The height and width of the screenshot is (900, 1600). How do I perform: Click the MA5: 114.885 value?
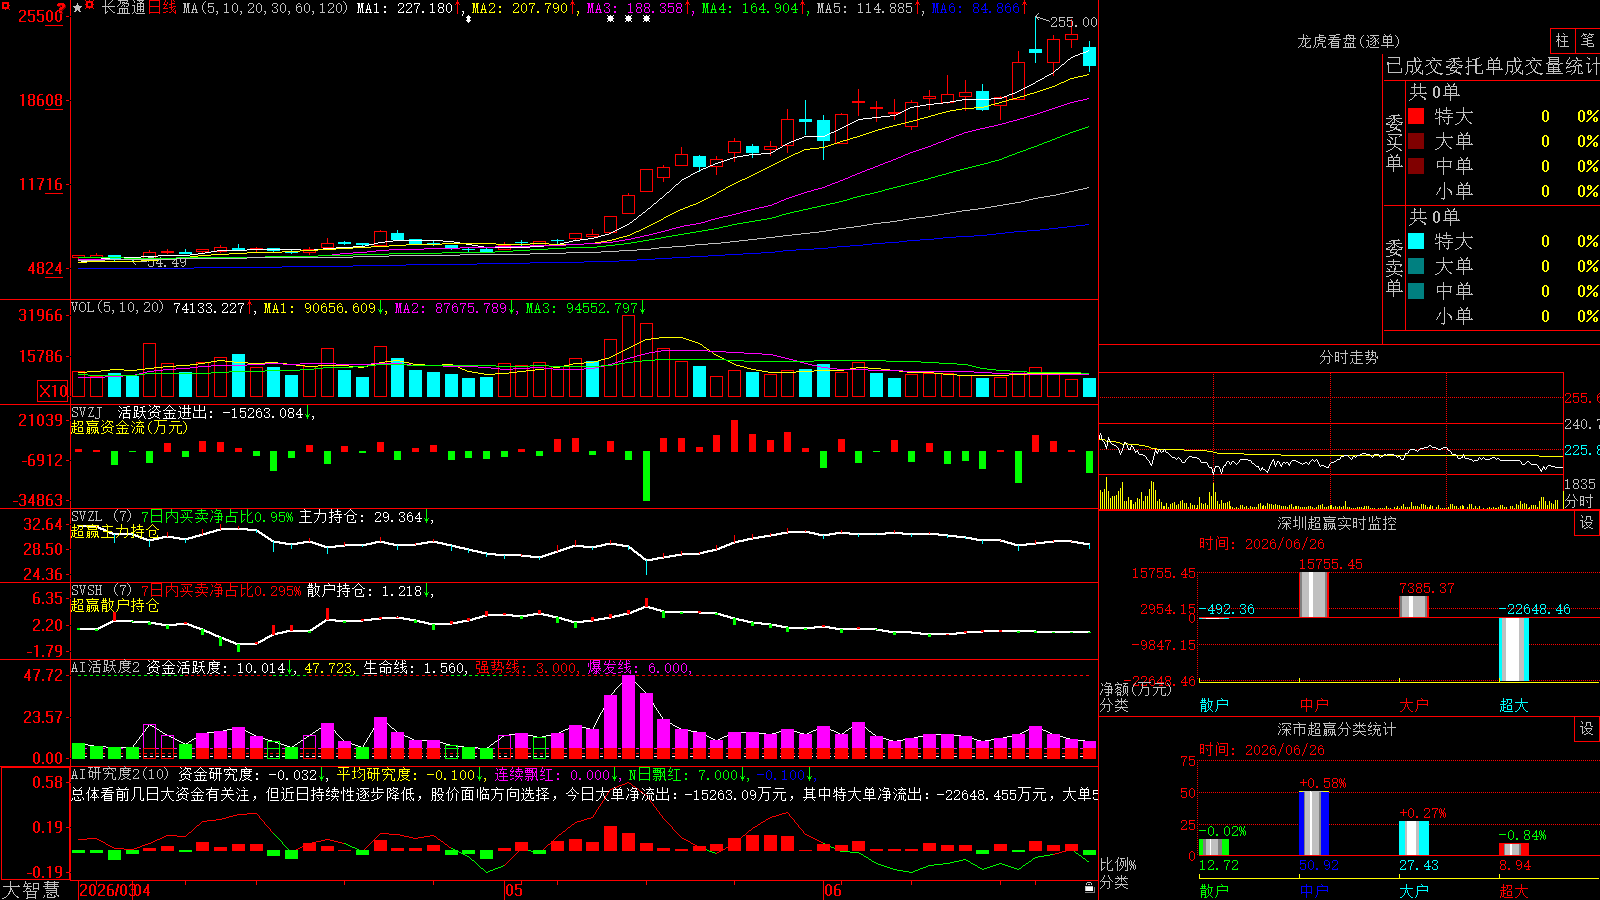865,8
